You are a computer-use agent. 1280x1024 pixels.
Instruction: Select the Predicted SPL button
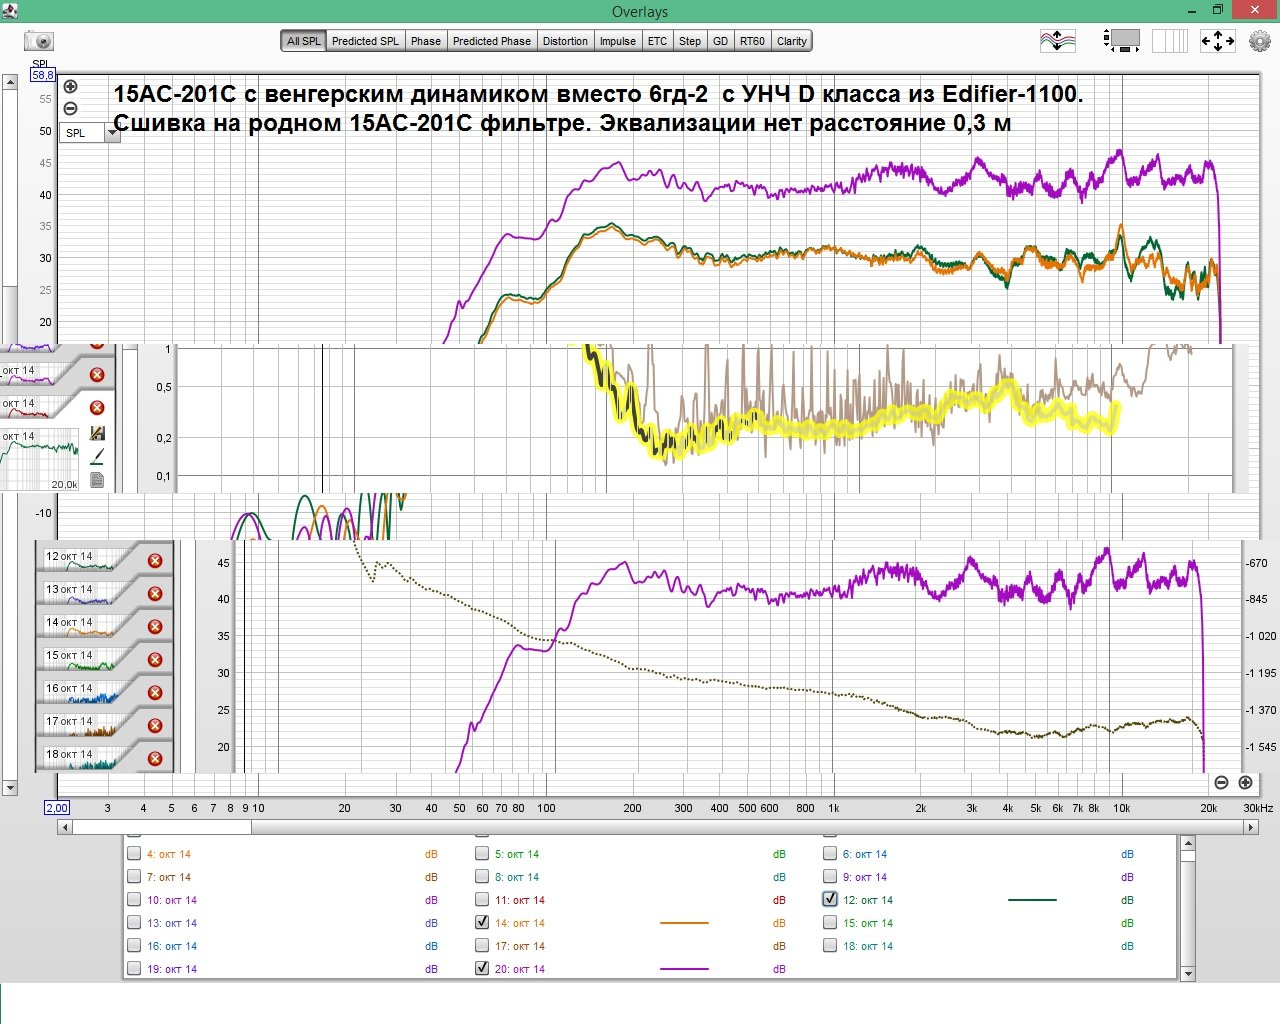[x=365, y=41]
